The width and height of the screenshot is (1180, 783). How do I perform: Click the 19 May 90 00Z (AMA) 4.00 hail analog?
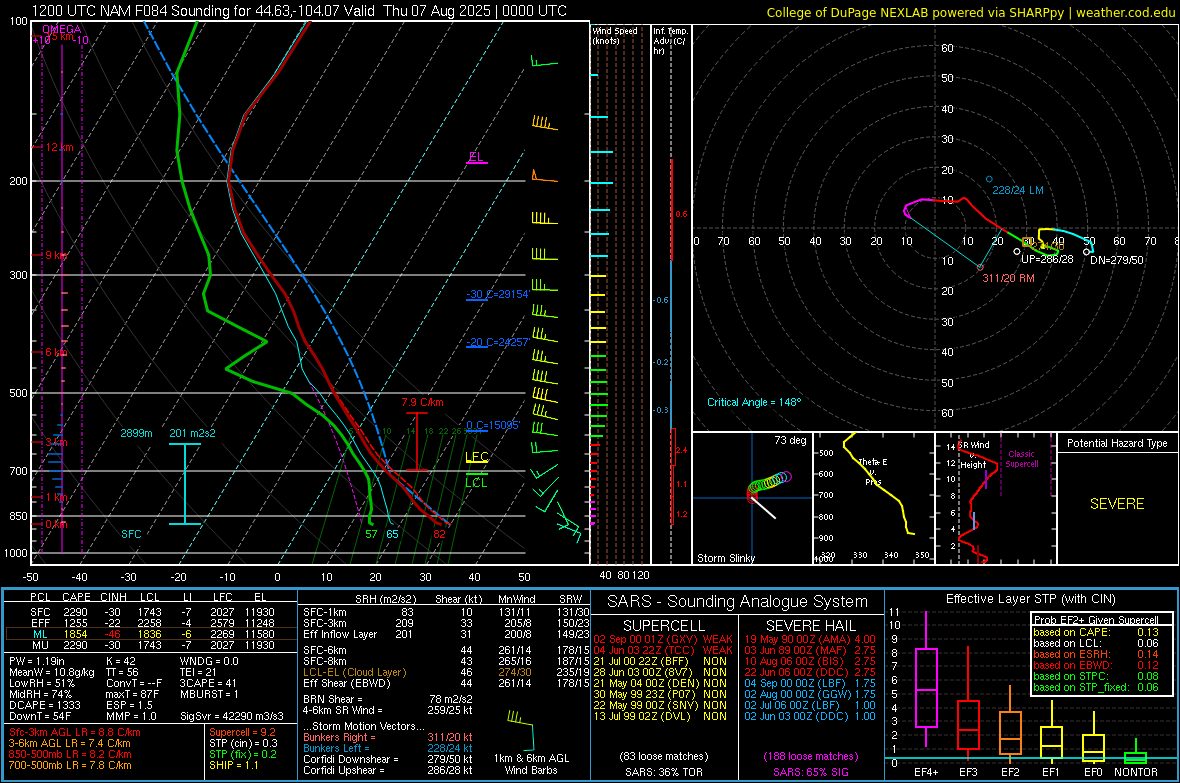click(x=810, y=639)
